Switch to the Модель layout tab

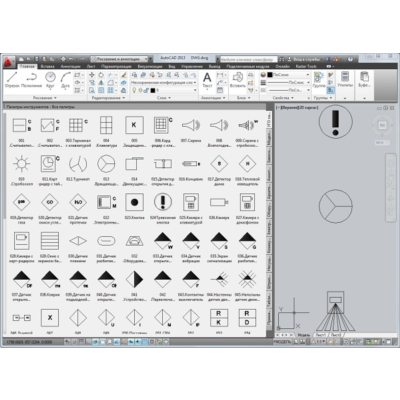click(x=304, y=335)
